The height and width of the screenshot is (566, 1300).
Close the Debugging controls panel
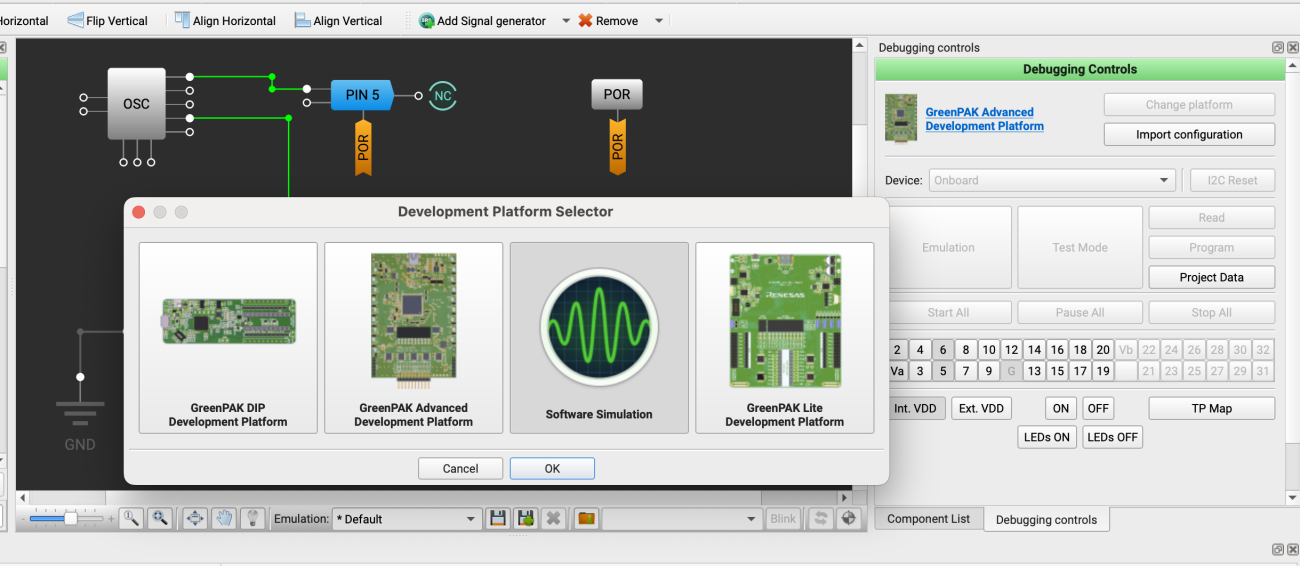tap(1292, 48)
